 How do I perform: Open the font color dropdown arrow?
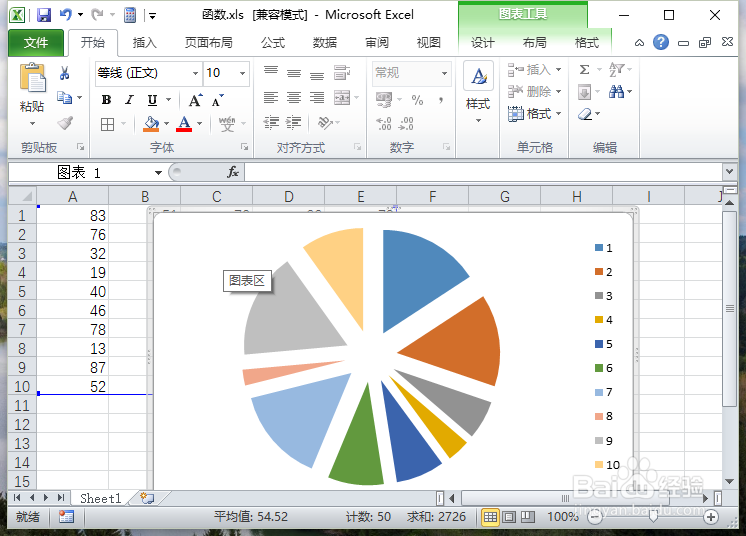click(199, 124)
